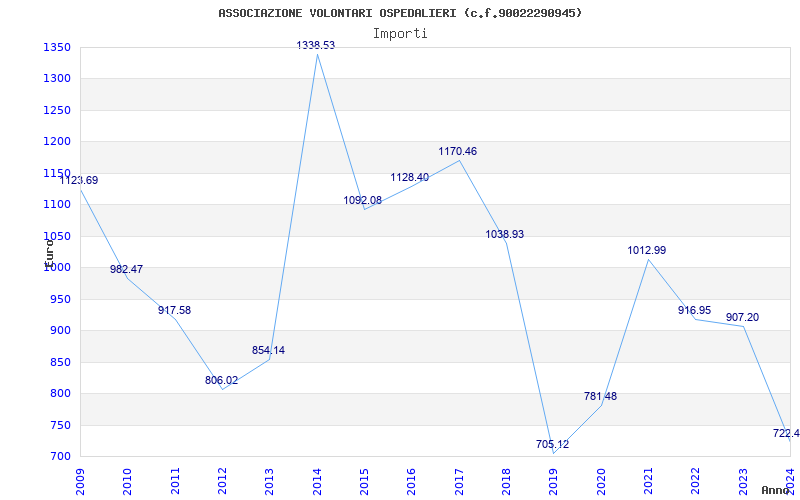
Task: Select the 1170.46 data label
Action: (x=458, y=152)
